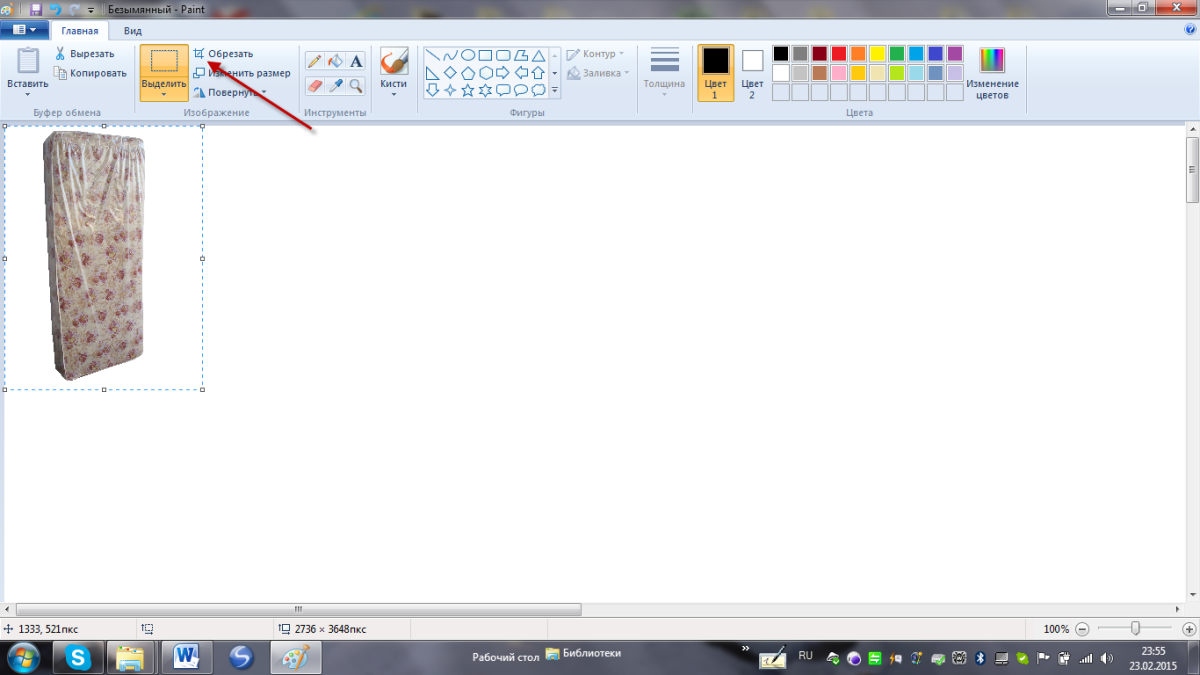Switch to the Вид tab
1200x675 pixels.
click(132, 31)
